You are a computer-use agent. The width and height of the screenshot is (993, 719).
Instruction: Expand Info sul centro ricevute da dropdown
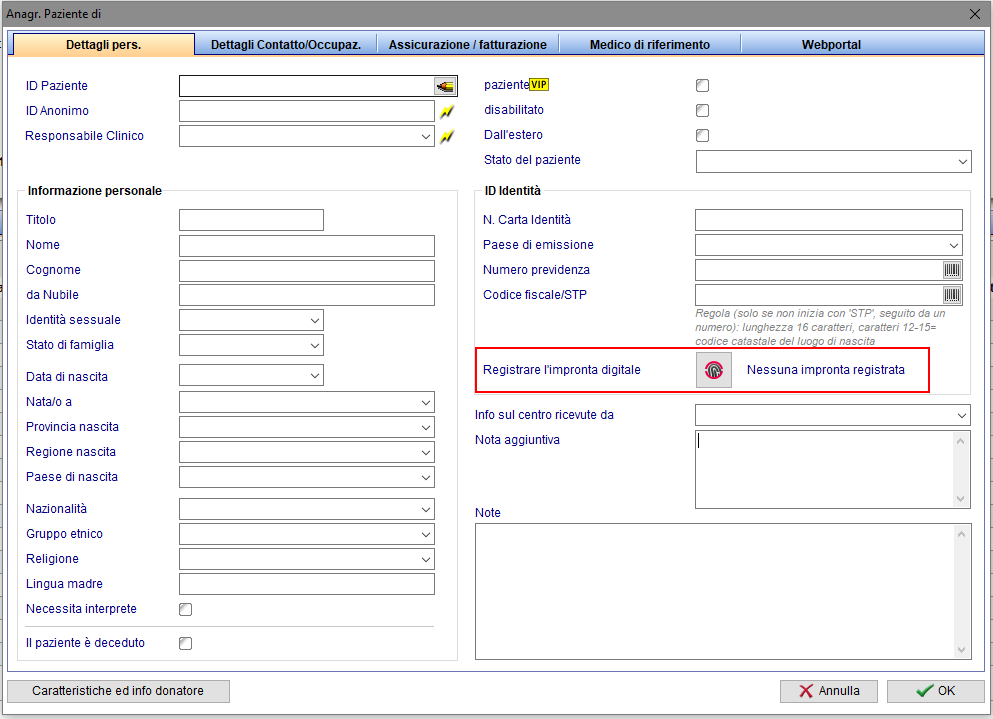tap(962, 416)
